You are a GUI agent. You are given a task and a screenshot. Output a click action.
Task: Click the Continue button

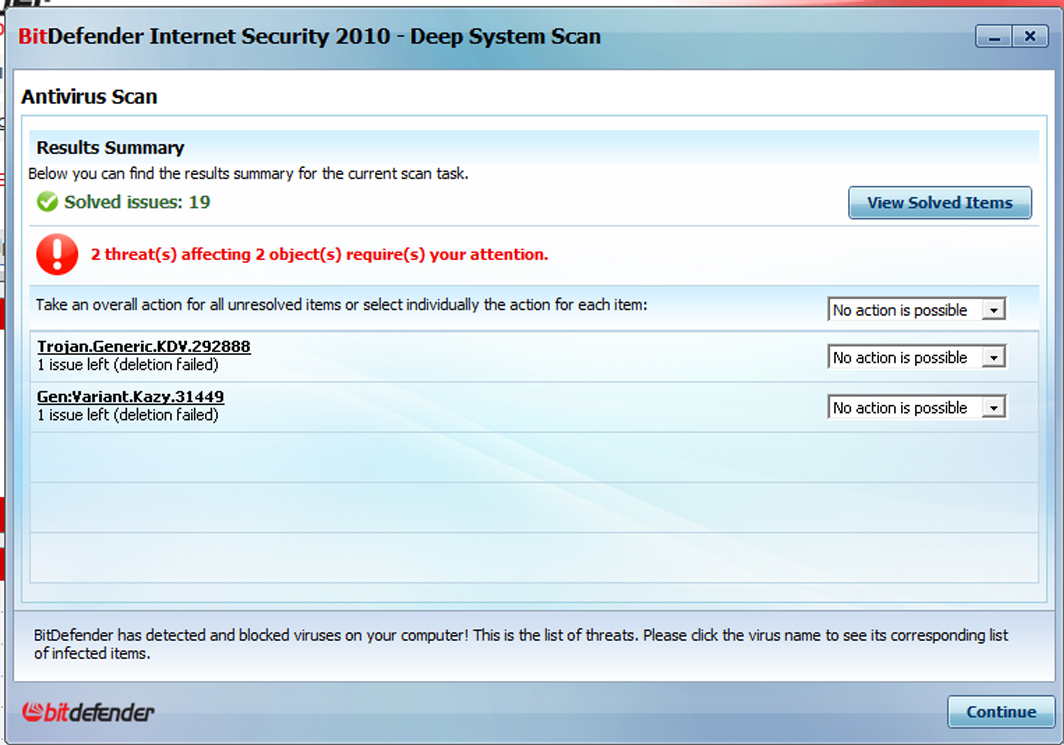pyautogui.click(x=1001, y=711)
